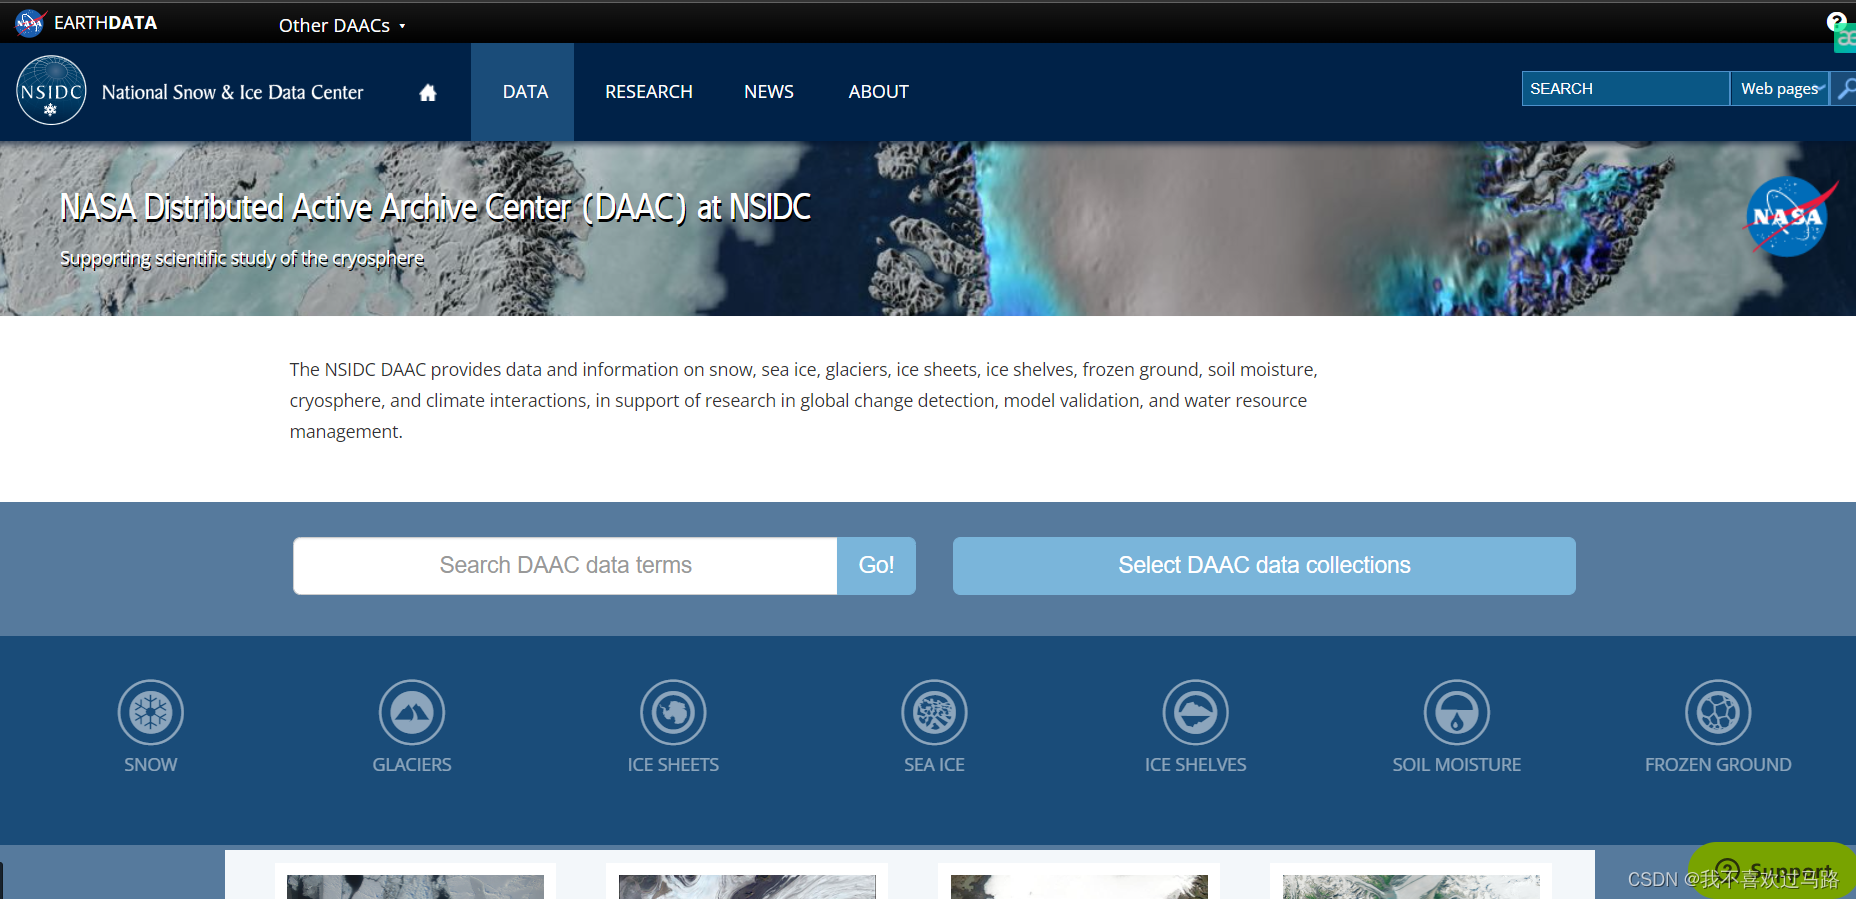
Task: Click the ICE SHELVES label link
Action: tap(1196, 765)
